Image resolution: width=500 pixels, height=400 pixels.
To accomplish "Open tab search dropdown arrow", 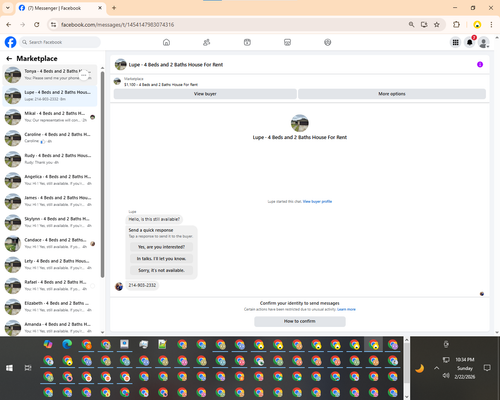I will (8, 8).
